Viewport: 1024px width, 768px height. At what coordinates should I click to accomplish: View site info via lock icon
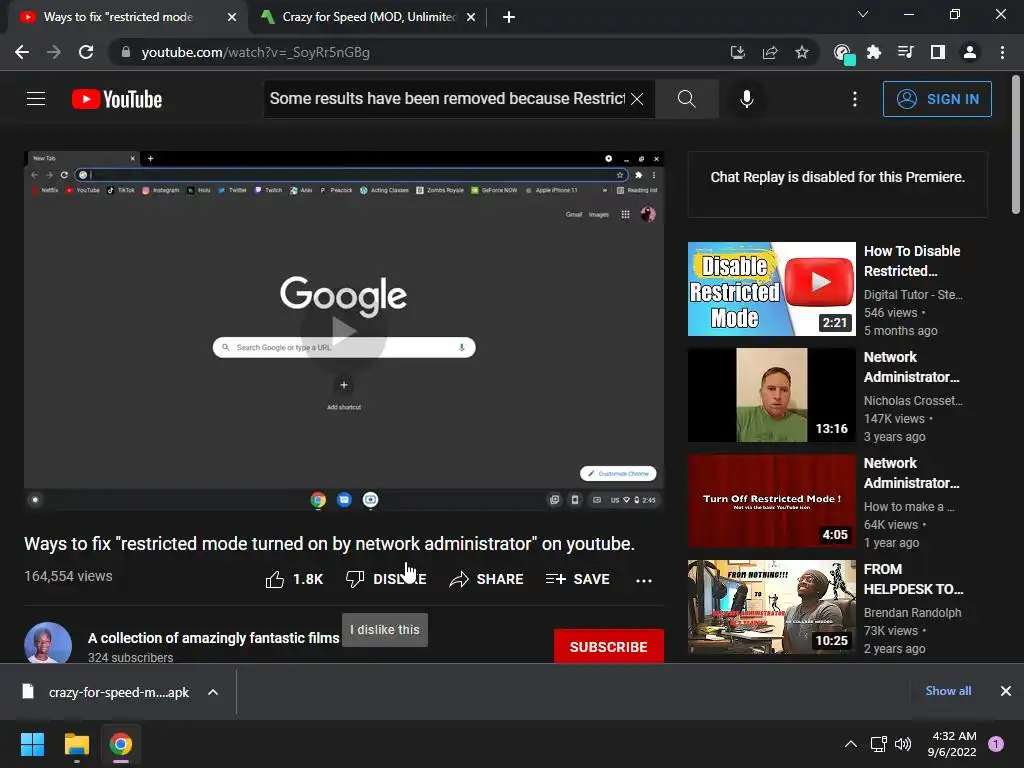(x=126, y=52)
